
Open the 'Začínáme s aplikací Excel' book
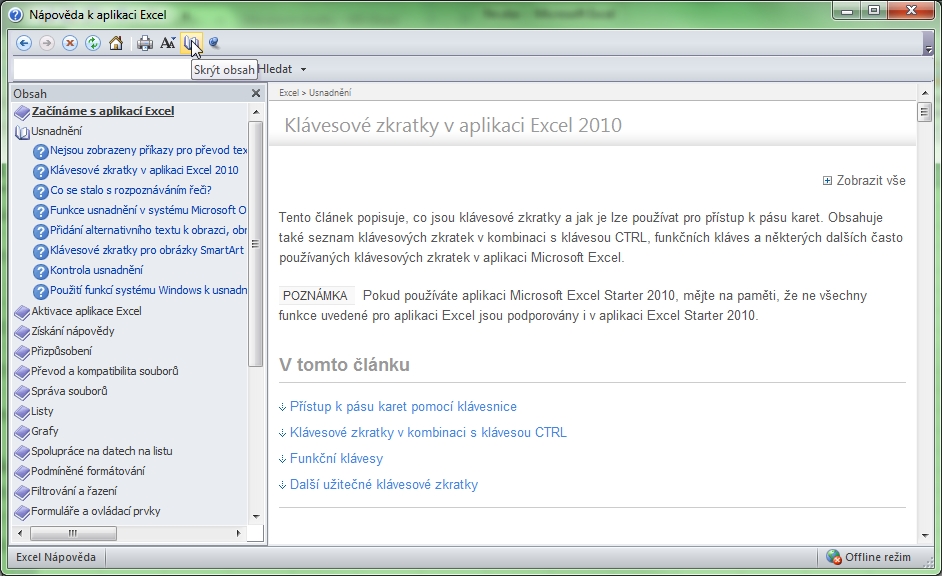click(x=103, y=111)
